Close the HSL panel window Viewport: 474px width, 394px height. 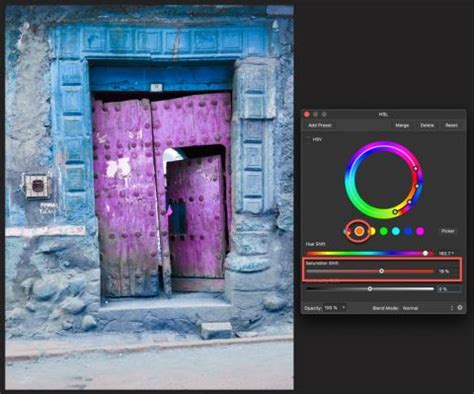tap(307, 114)
